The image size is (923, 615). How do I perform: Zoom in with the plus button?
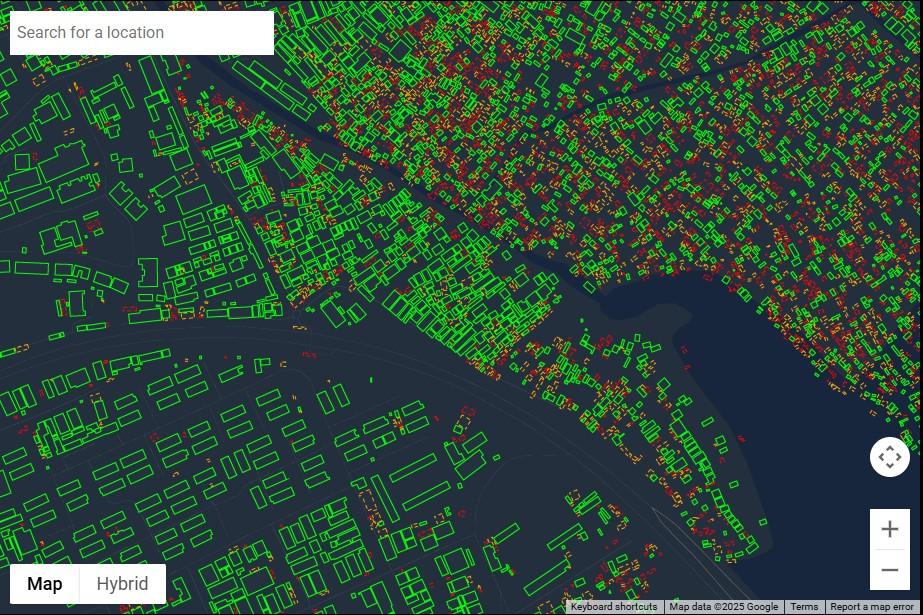point(889,529)
